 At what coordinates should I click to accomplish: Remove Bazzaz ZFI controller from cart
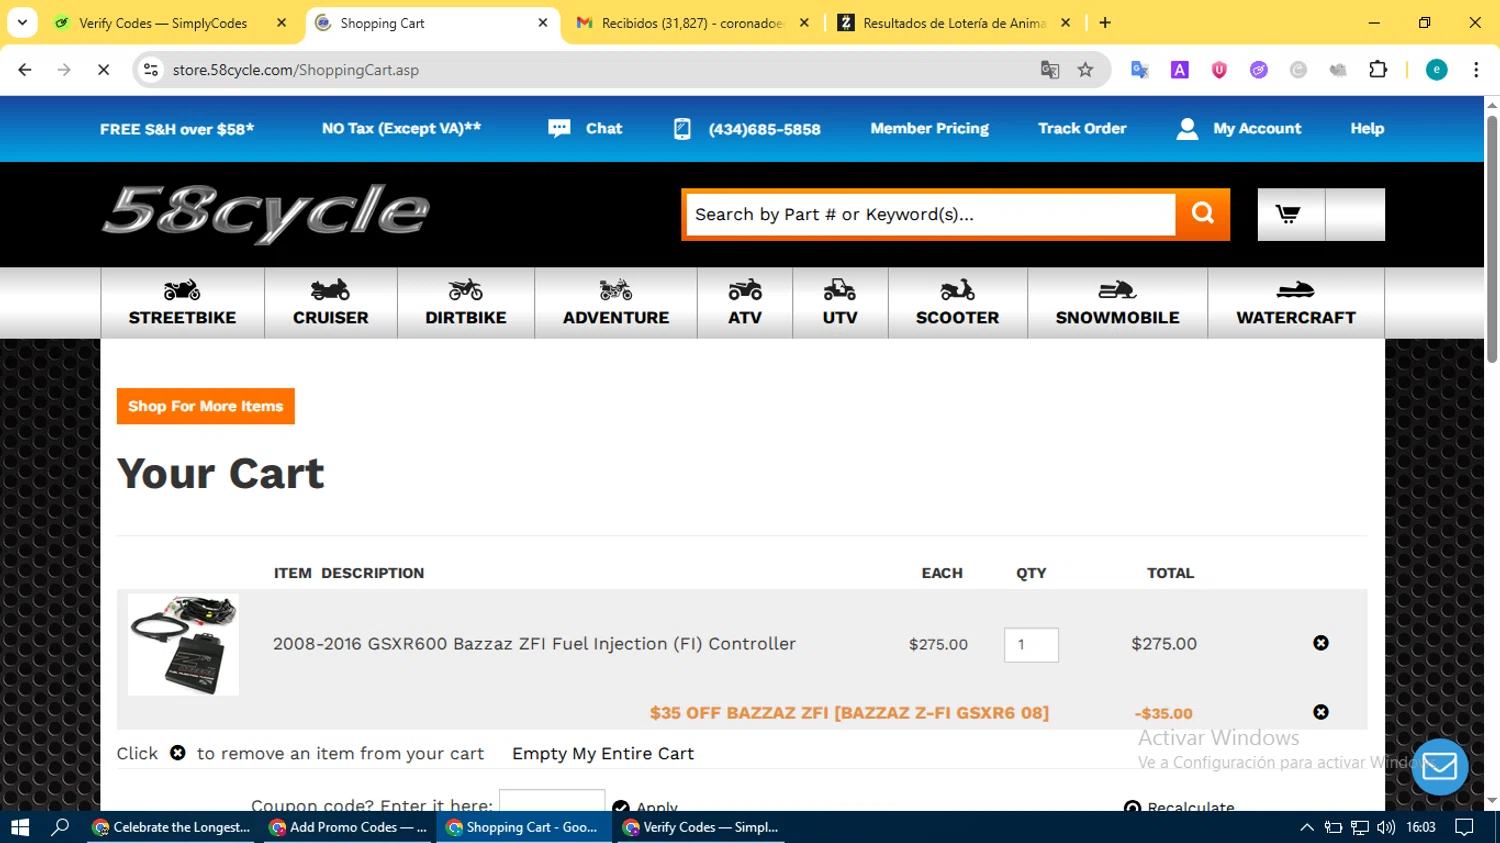1321,643
